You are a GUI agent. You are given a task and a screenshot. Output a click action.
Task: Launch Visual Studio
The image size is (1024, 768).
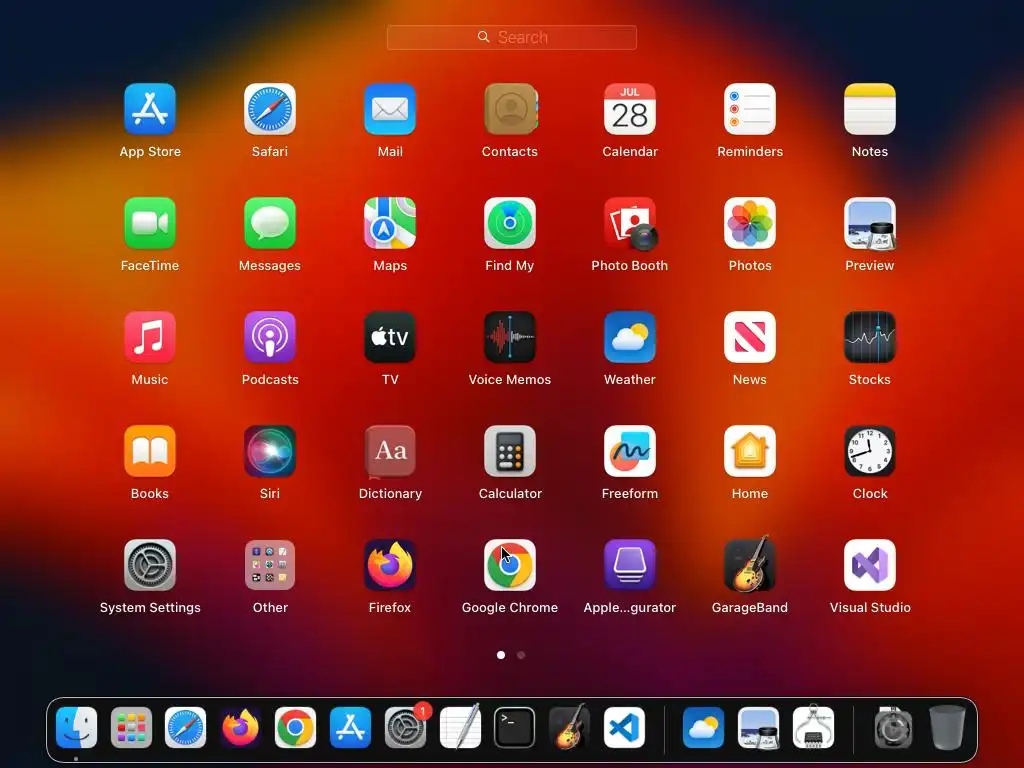coord(870,565)
